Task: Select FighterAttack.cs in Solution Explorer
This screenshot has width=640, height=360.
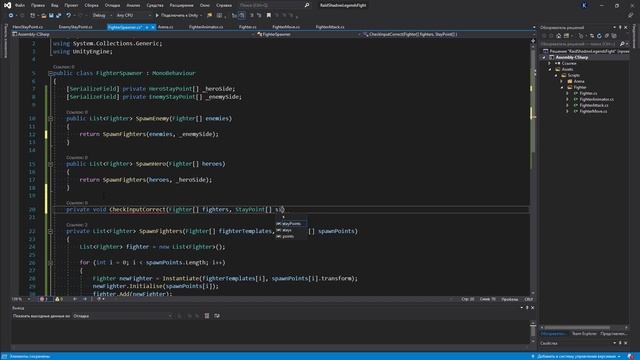Action: [x=594, y=105]
